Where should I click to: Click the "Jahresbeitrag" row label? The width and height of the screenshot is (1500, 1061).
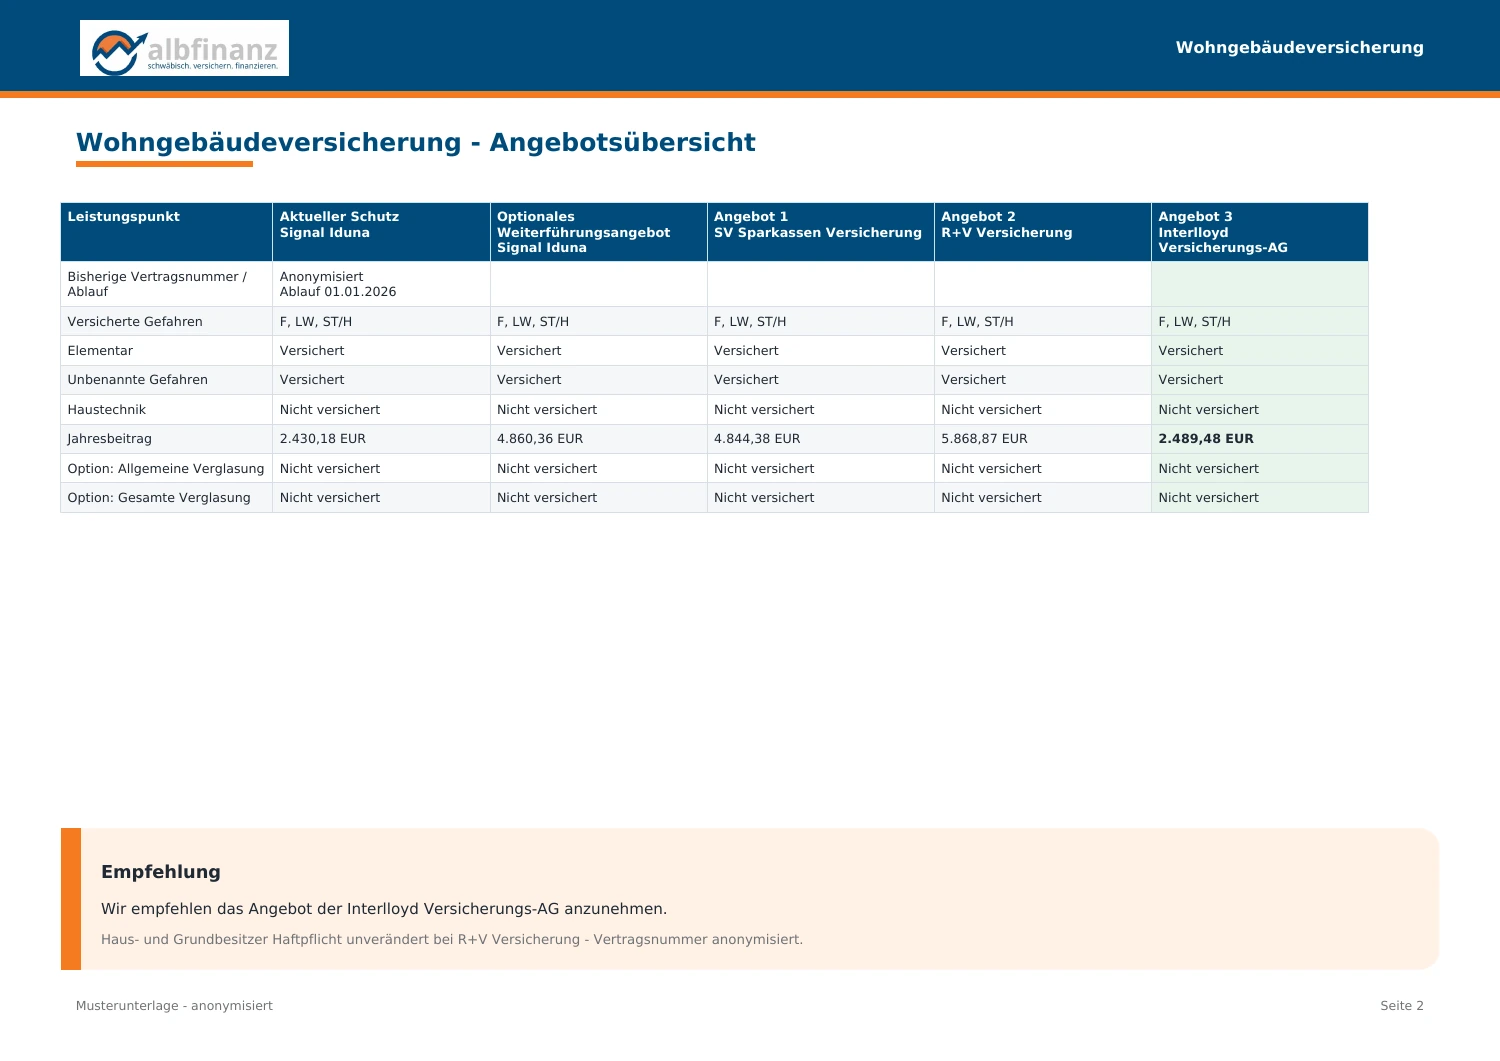tap(110, 439)
